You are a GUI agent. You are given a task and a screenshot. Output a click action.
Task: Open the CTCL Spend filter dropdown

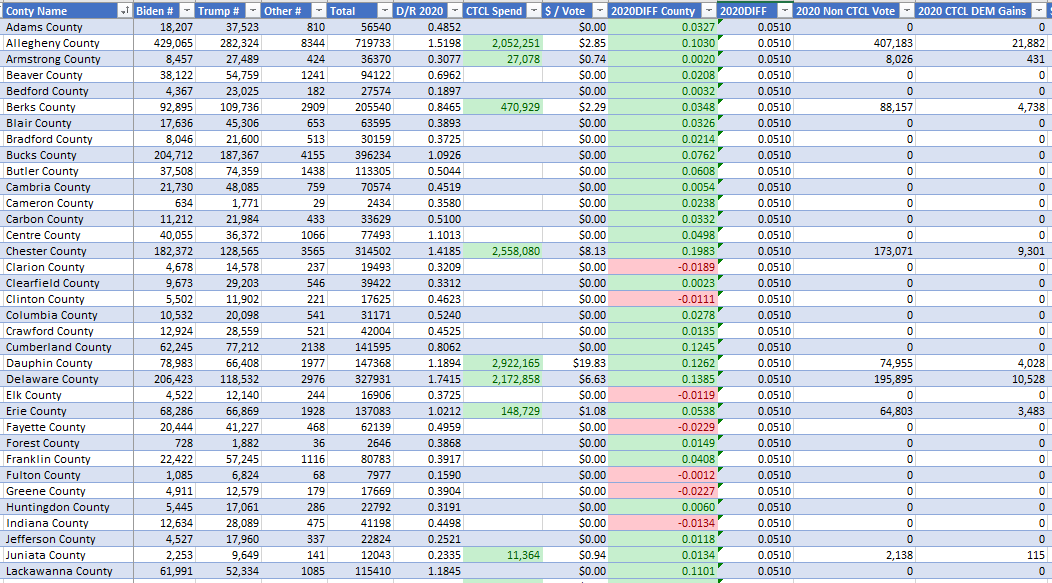(x=534, y=11)
